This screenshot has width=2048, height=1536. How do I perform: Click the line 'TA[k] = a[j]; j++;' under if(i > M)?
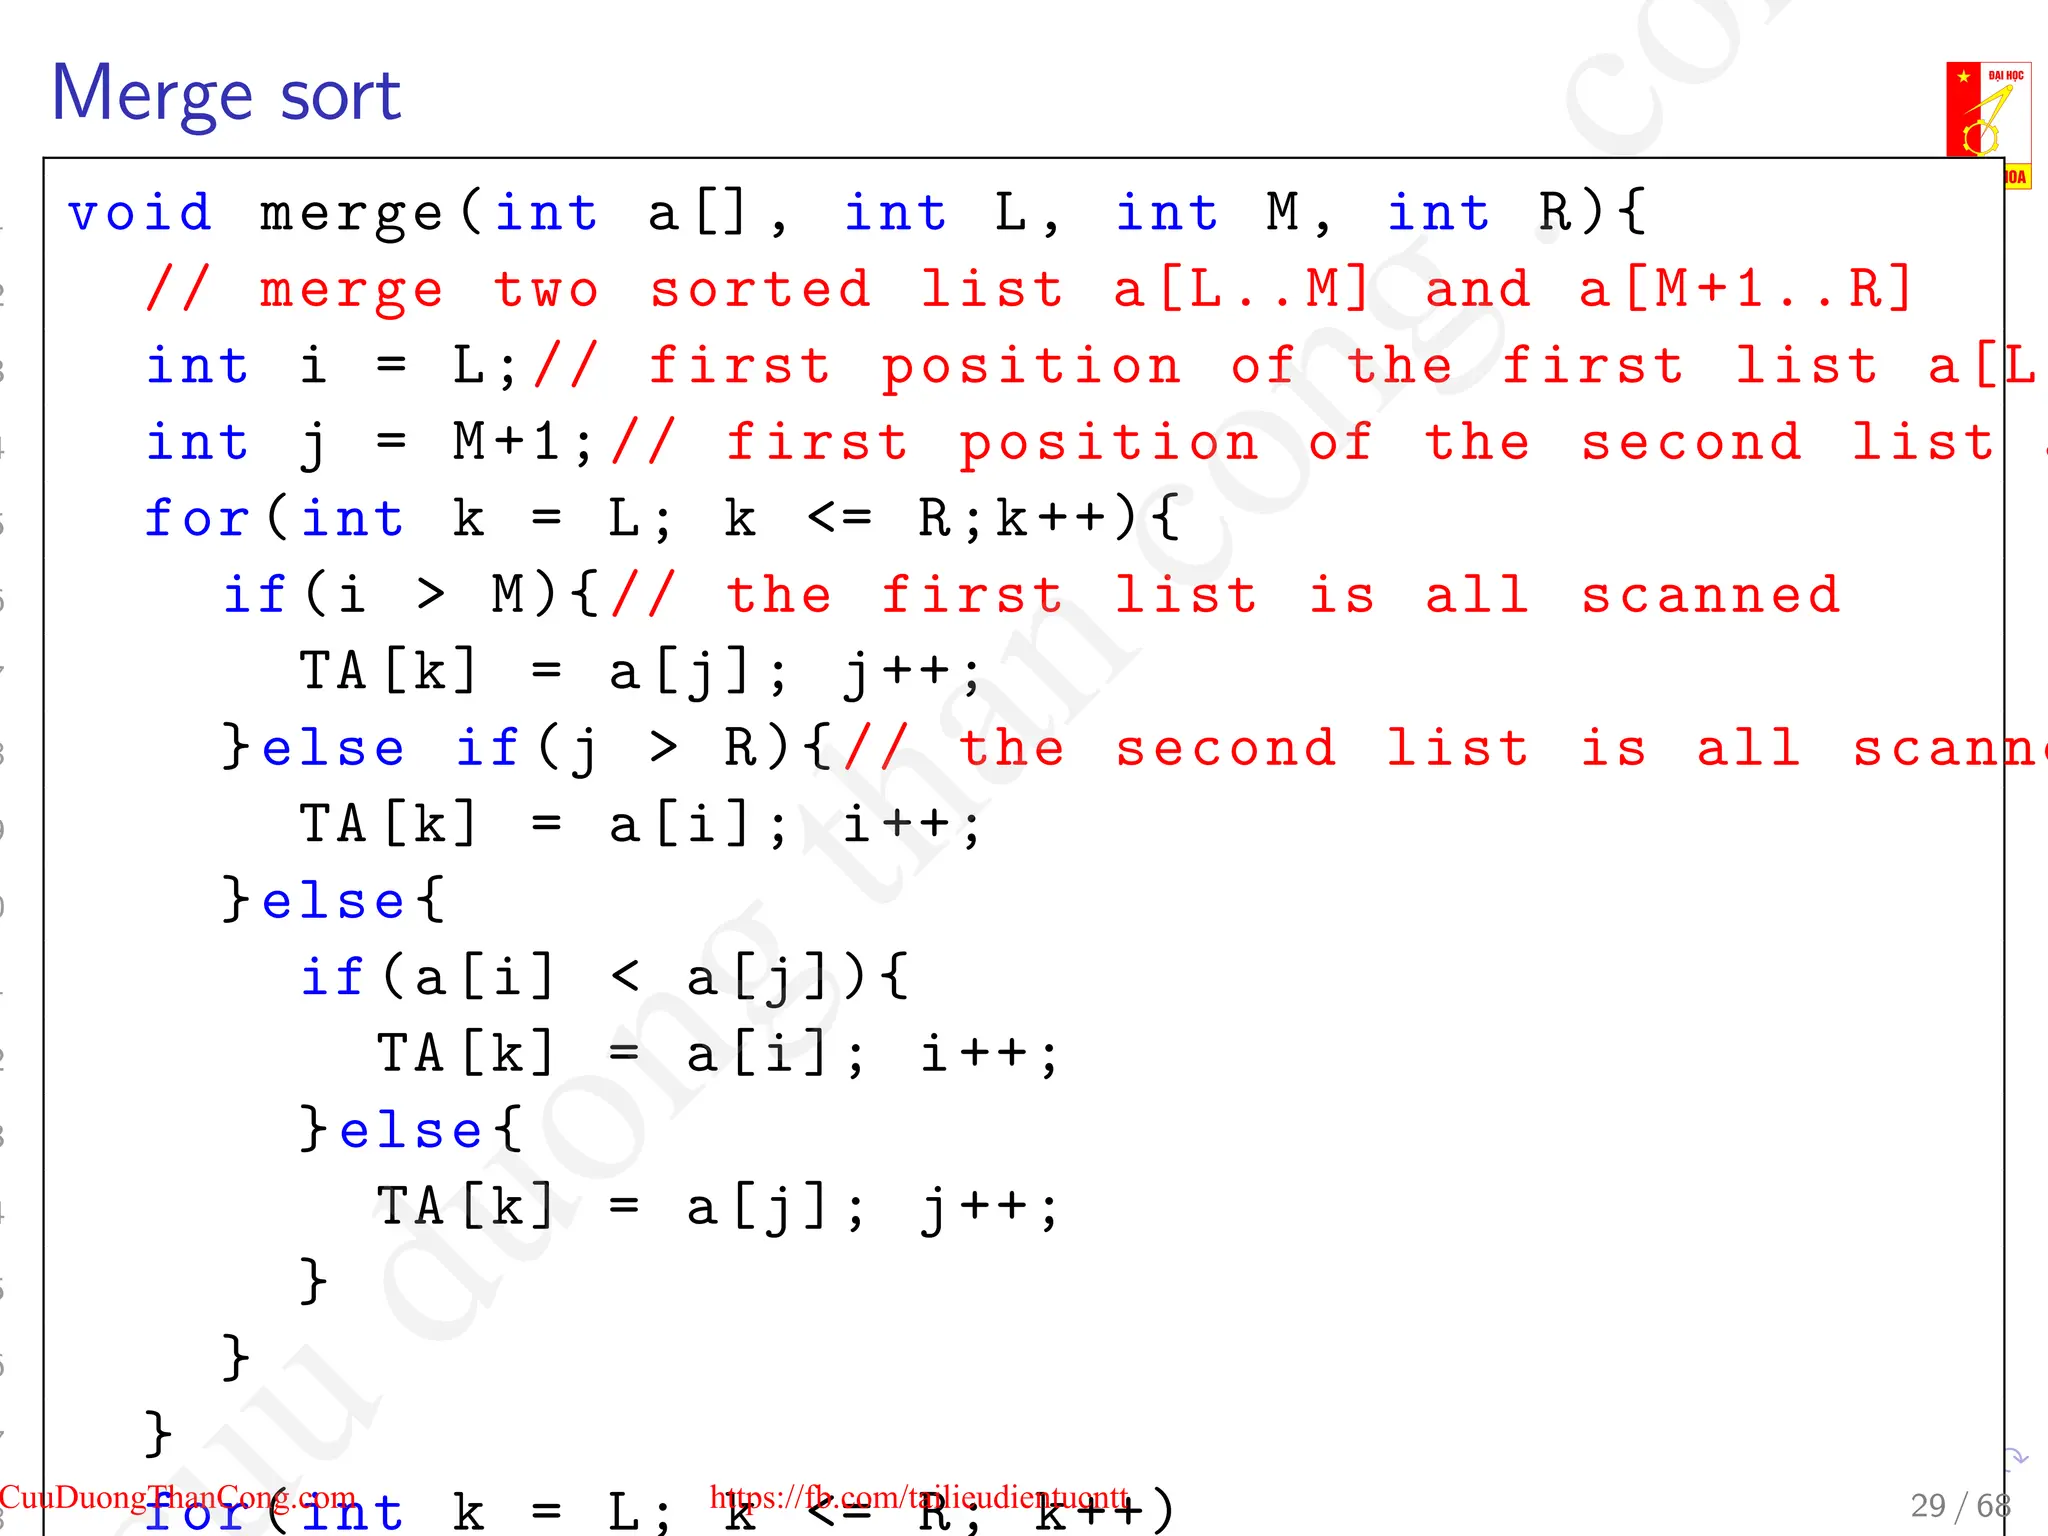[x=641, y=672]
